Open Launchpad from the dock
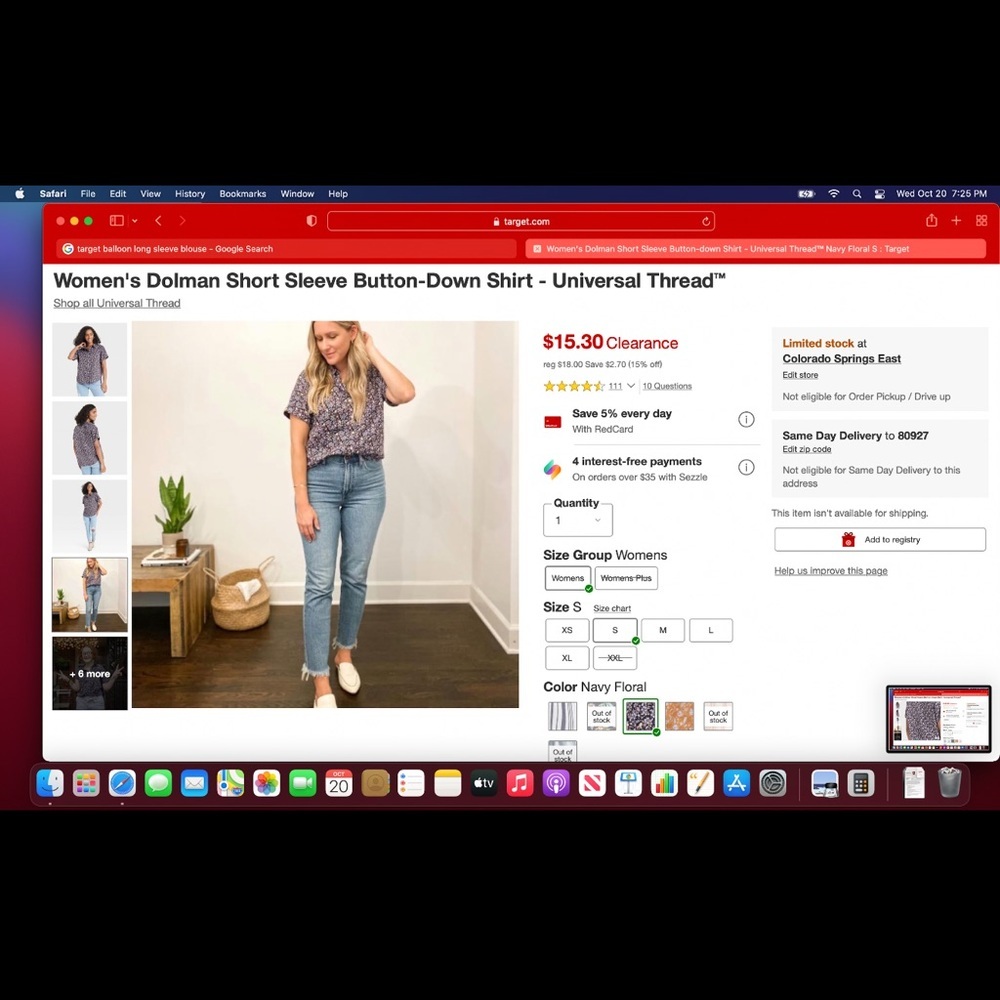 coord(86,783)
